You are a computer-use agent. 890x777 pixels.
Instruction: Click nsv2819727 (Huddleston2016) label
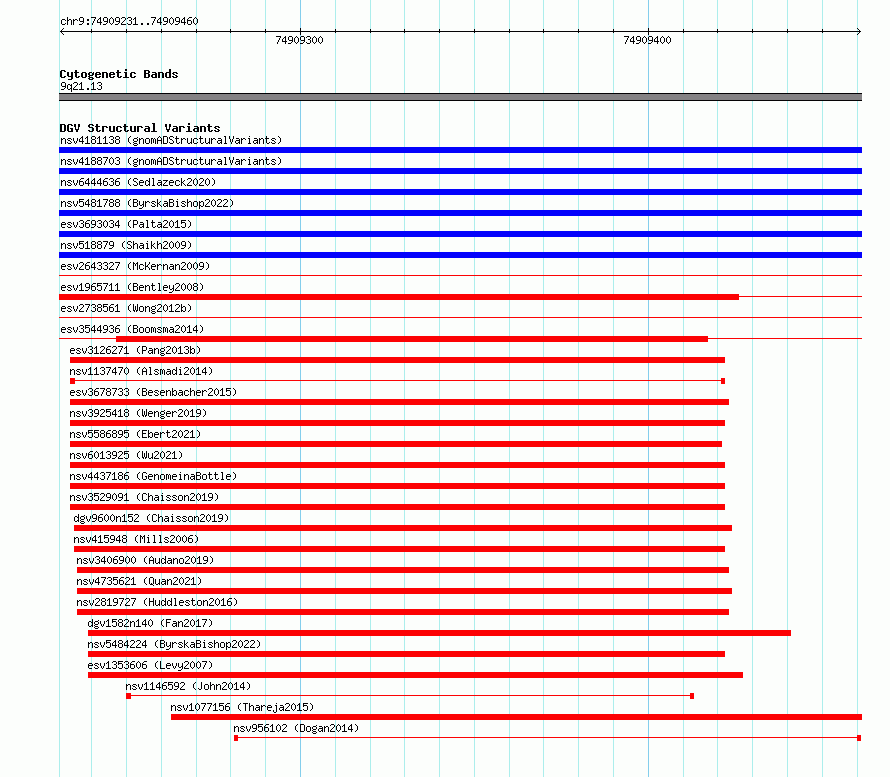(157, 602)
